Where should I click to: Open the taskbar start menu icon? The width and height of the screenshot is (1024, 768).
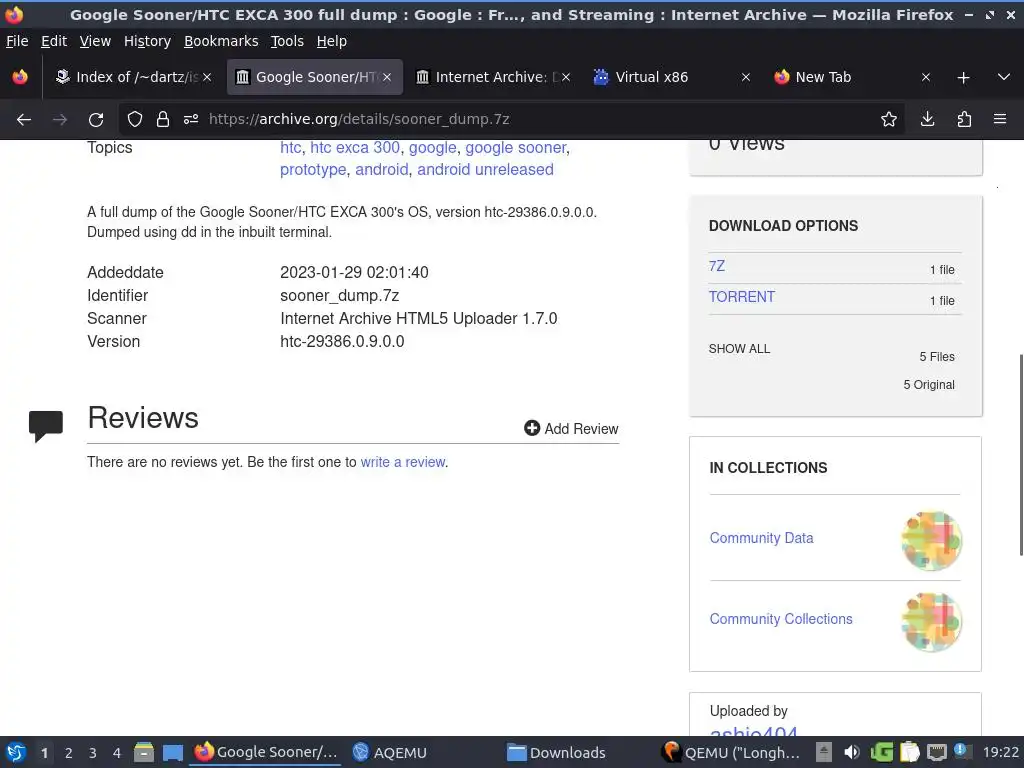[15, 752]
